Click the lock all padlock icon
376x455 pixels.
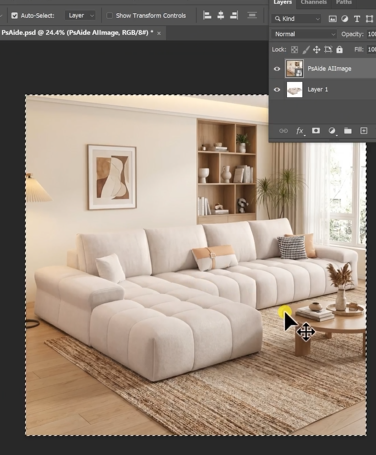pos(339,50)
